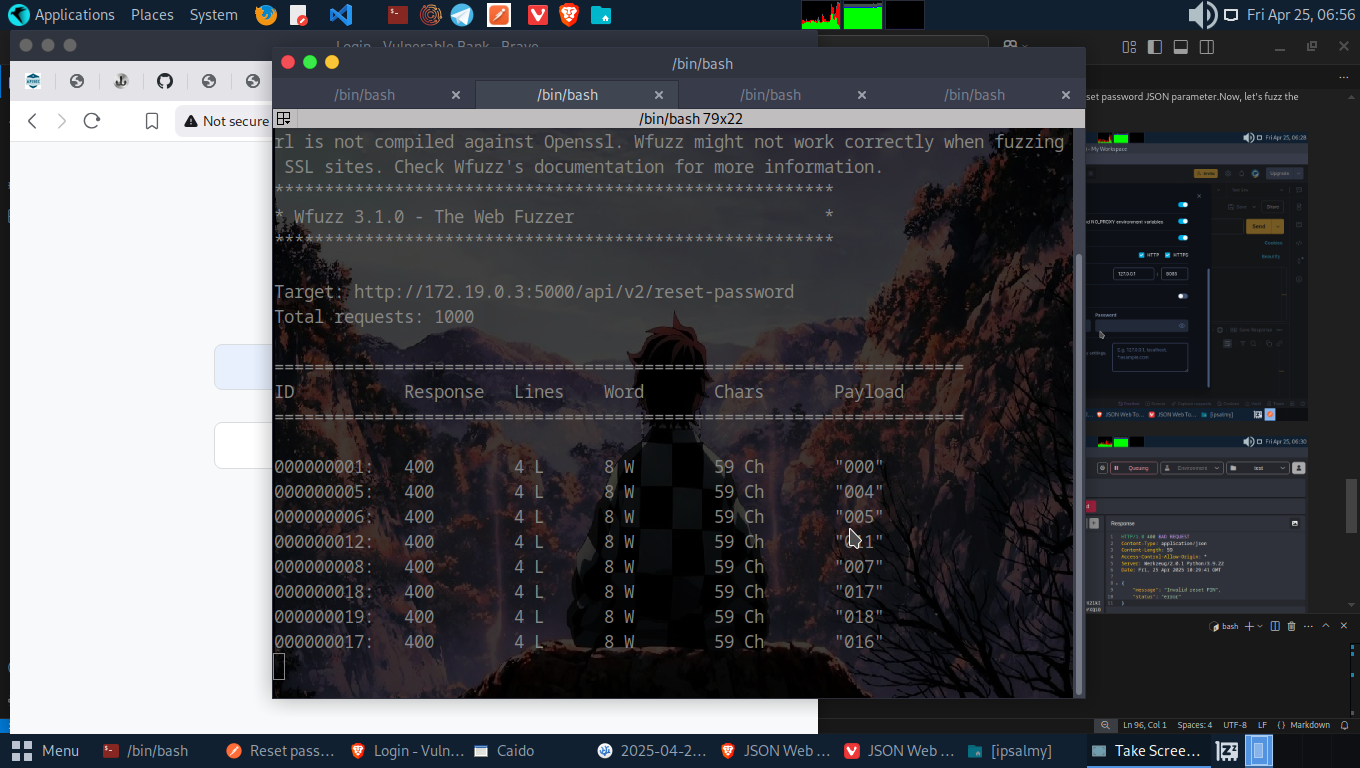The image size is (1360, 768).
Task: Click the lower embedded response screenshot
Action: tap(1199, 523)
